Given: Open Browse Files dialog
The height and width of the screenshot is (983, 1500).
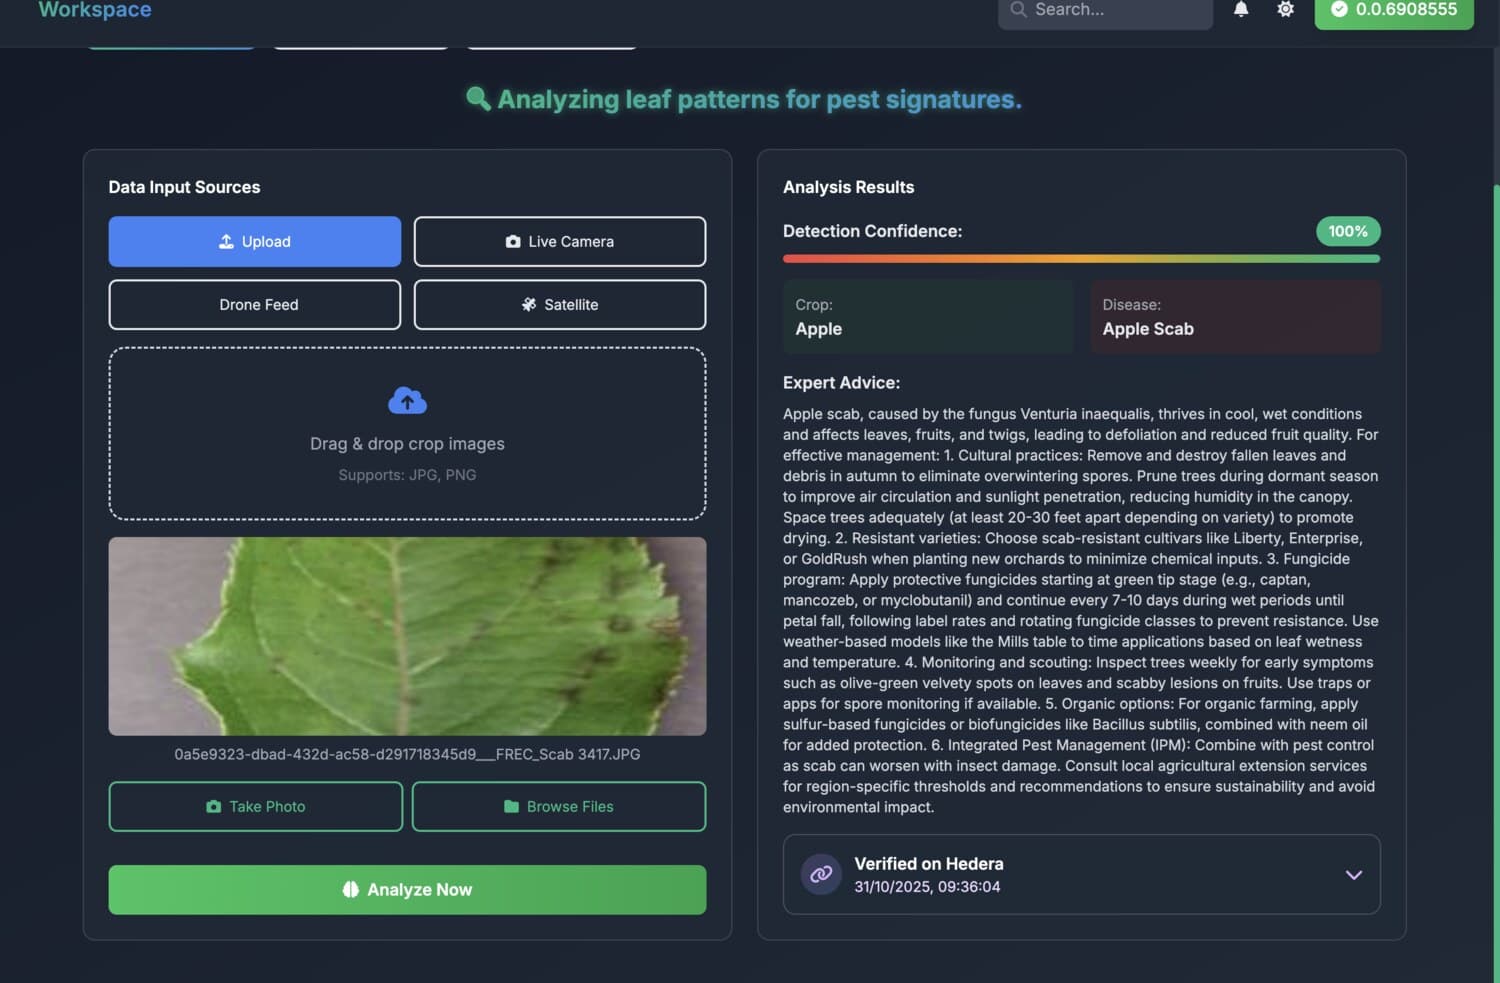Looking at the screenshot, I should [x=559, y=806].
